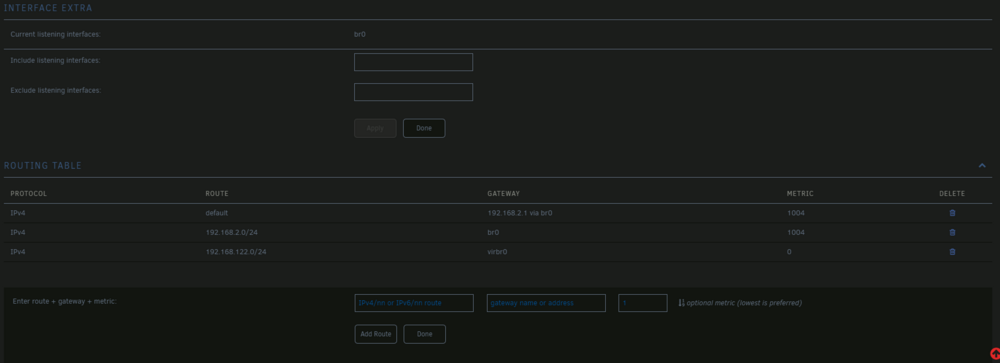Delete the 192.168.122.0/24 virbr0 route
Viewport: 1000px width, 363px height.
click(952, 251)
